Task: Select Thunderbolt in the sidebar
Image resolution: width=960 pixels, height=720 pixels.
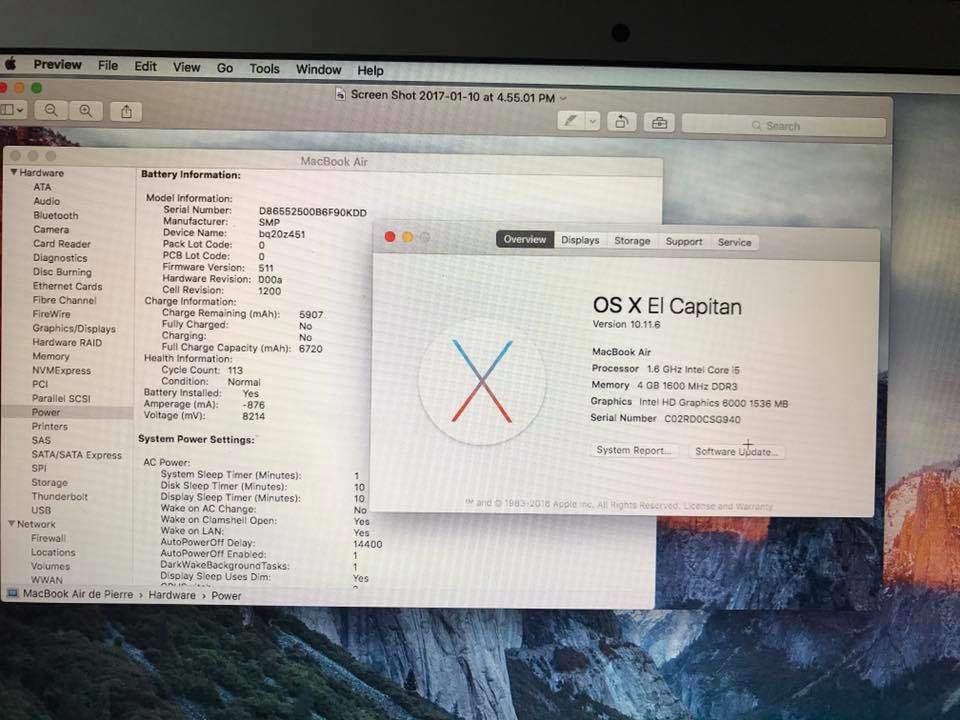Action: click(x=59, y=497)
